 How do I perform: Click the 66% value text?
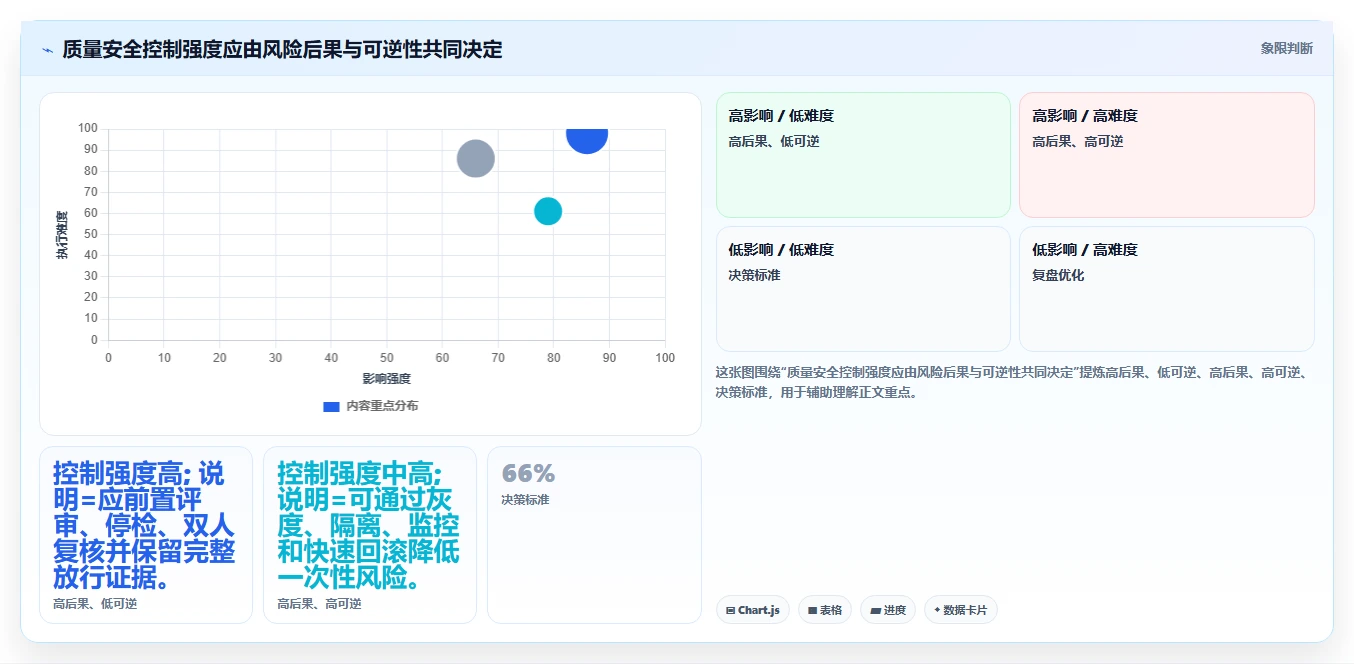click(x=528, y=474)
